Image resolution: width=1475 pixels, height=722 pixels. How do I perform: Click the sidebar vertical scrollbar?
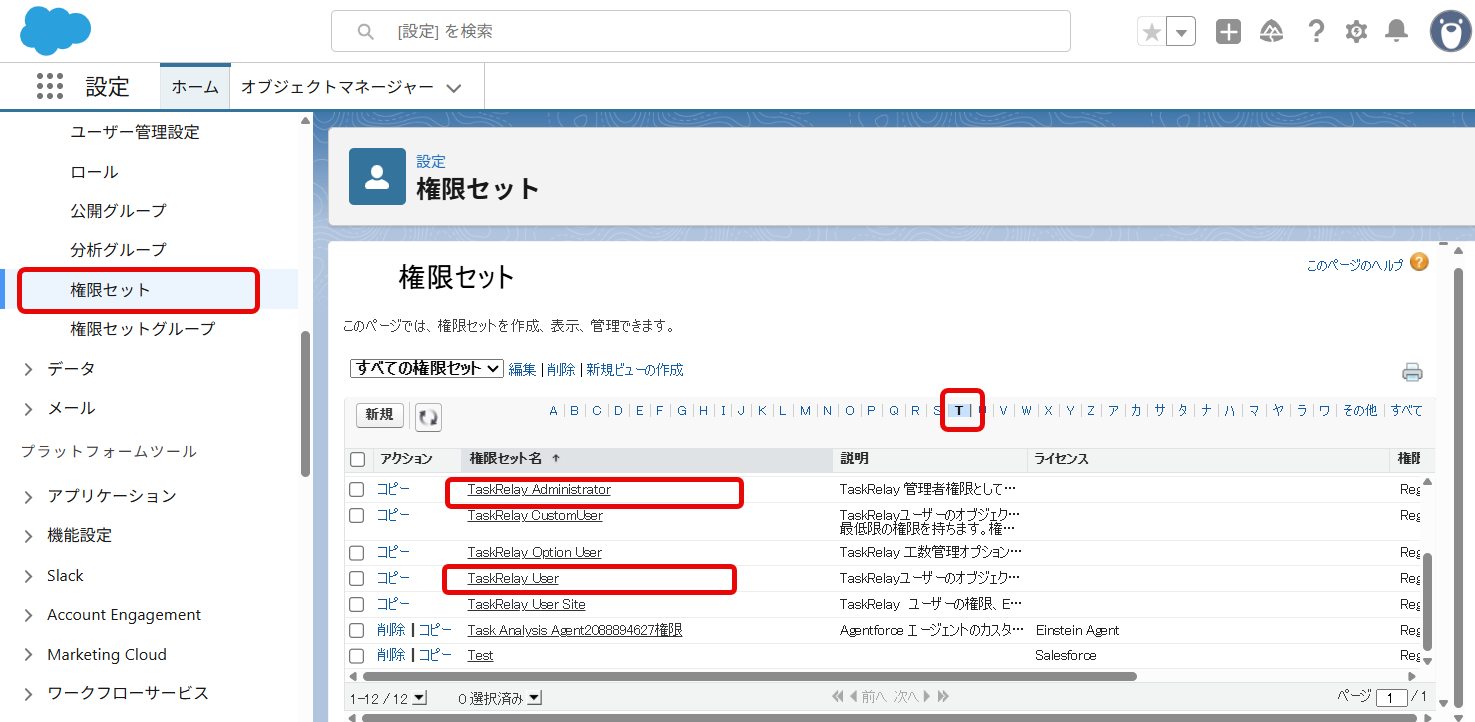(x=305, y=404)
